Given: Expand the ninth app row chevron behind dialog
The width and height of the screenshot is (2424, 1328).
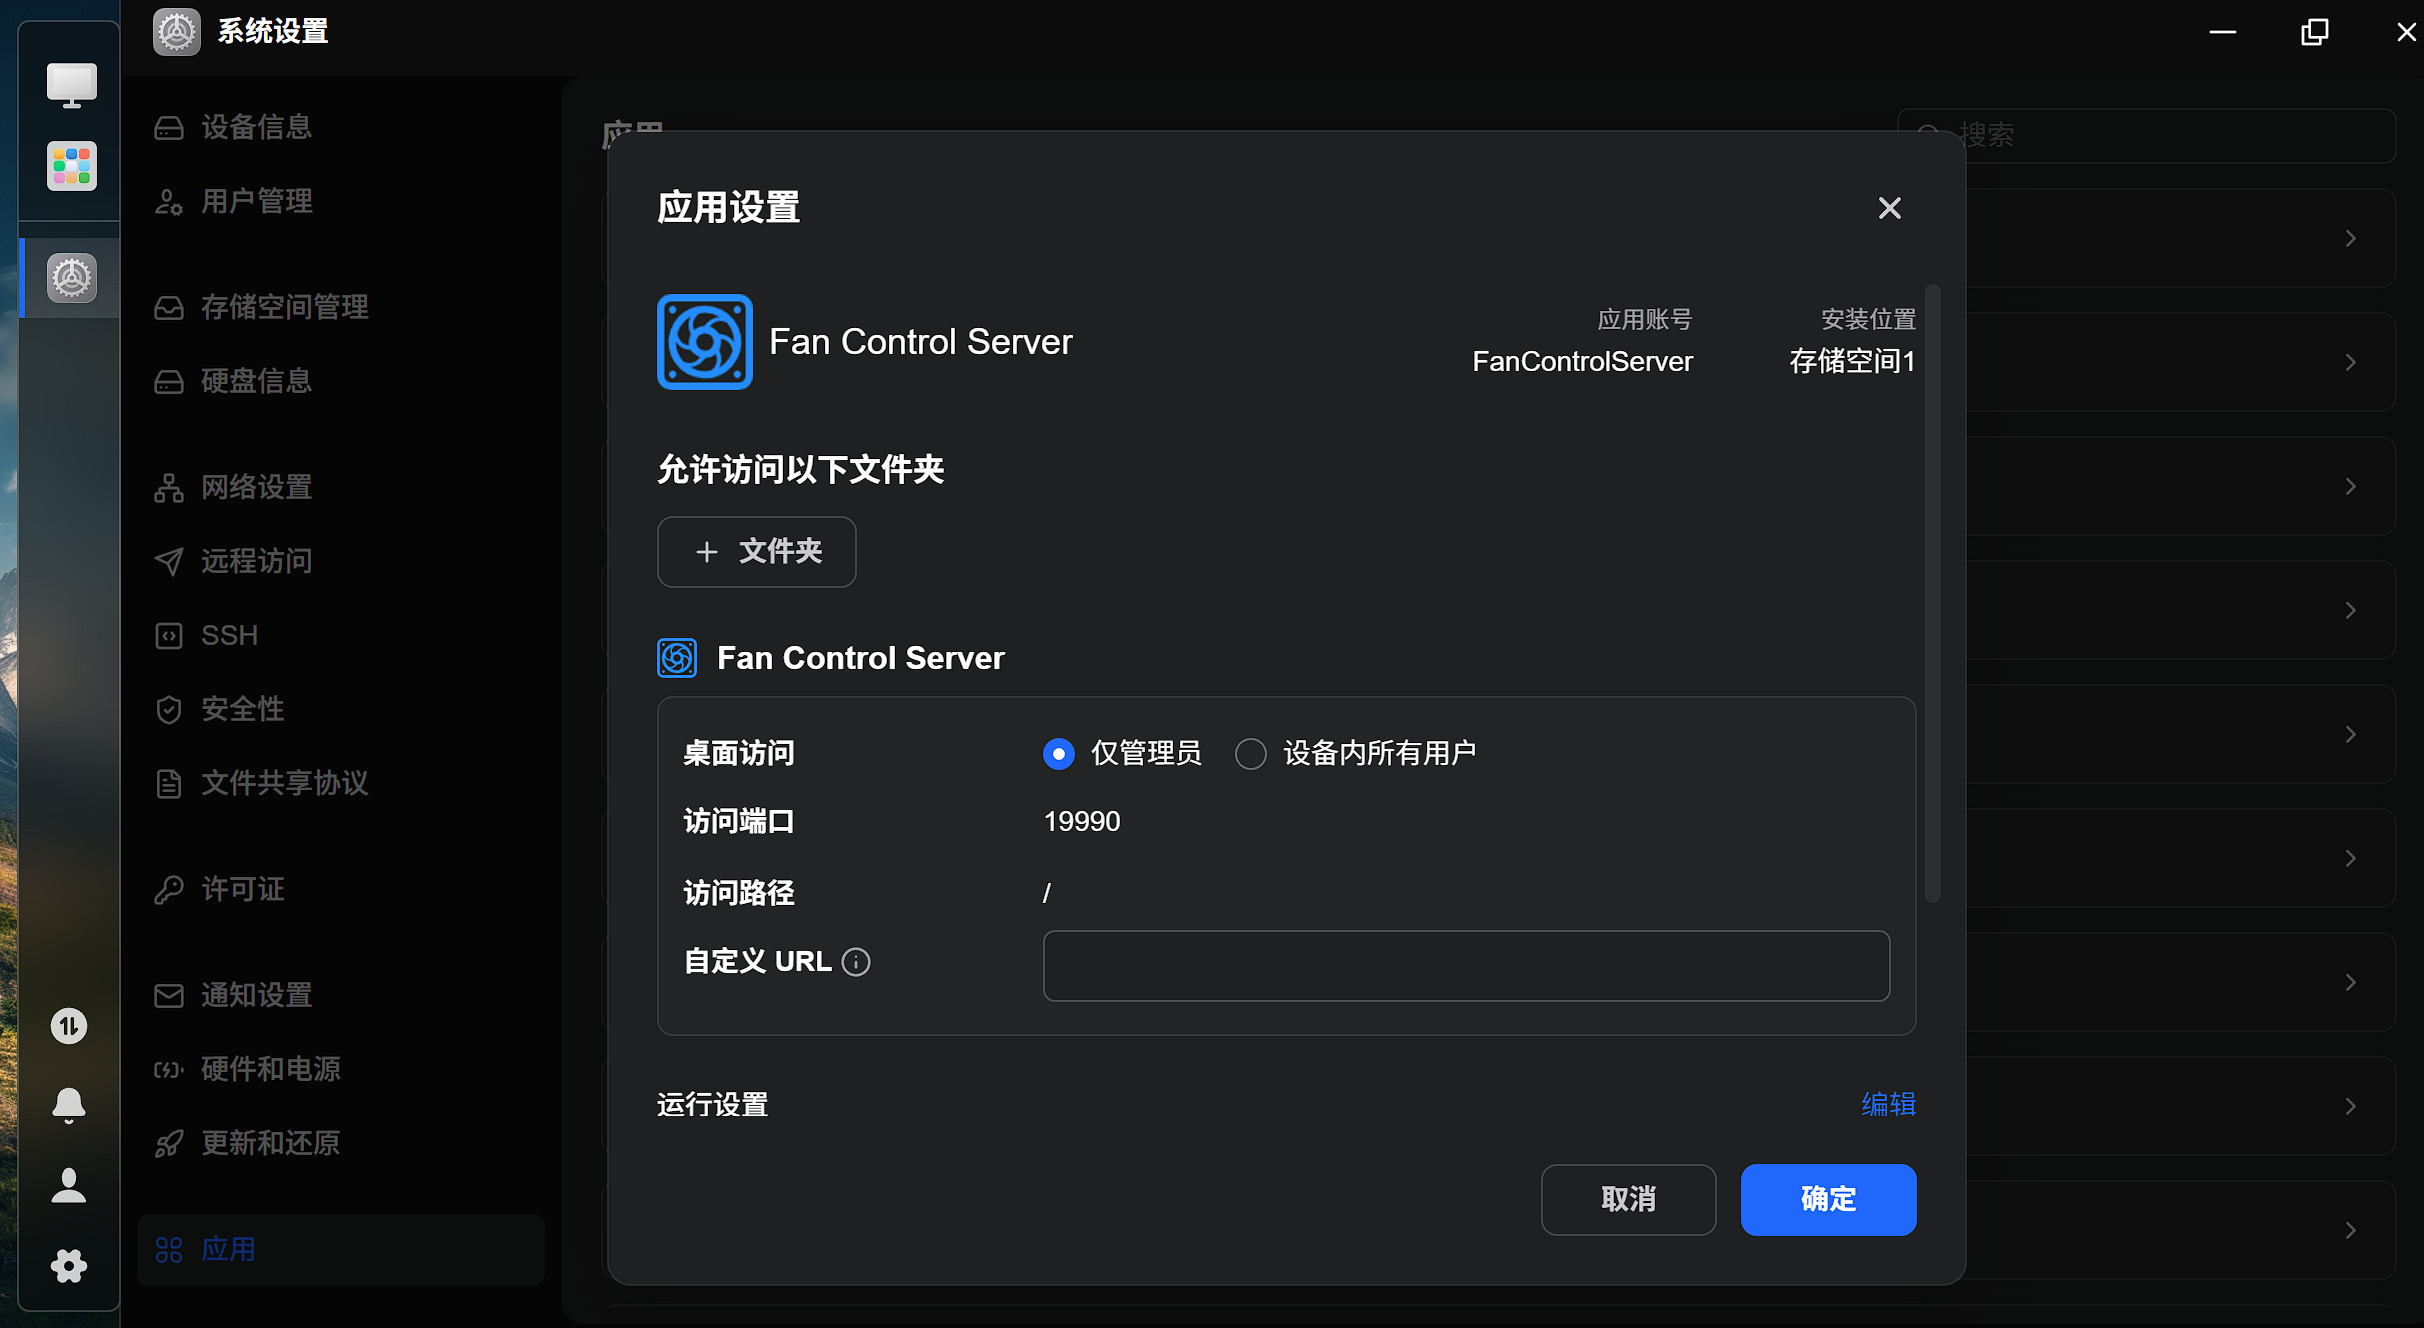Looking at the screenshot, I should (2352, 1230).
